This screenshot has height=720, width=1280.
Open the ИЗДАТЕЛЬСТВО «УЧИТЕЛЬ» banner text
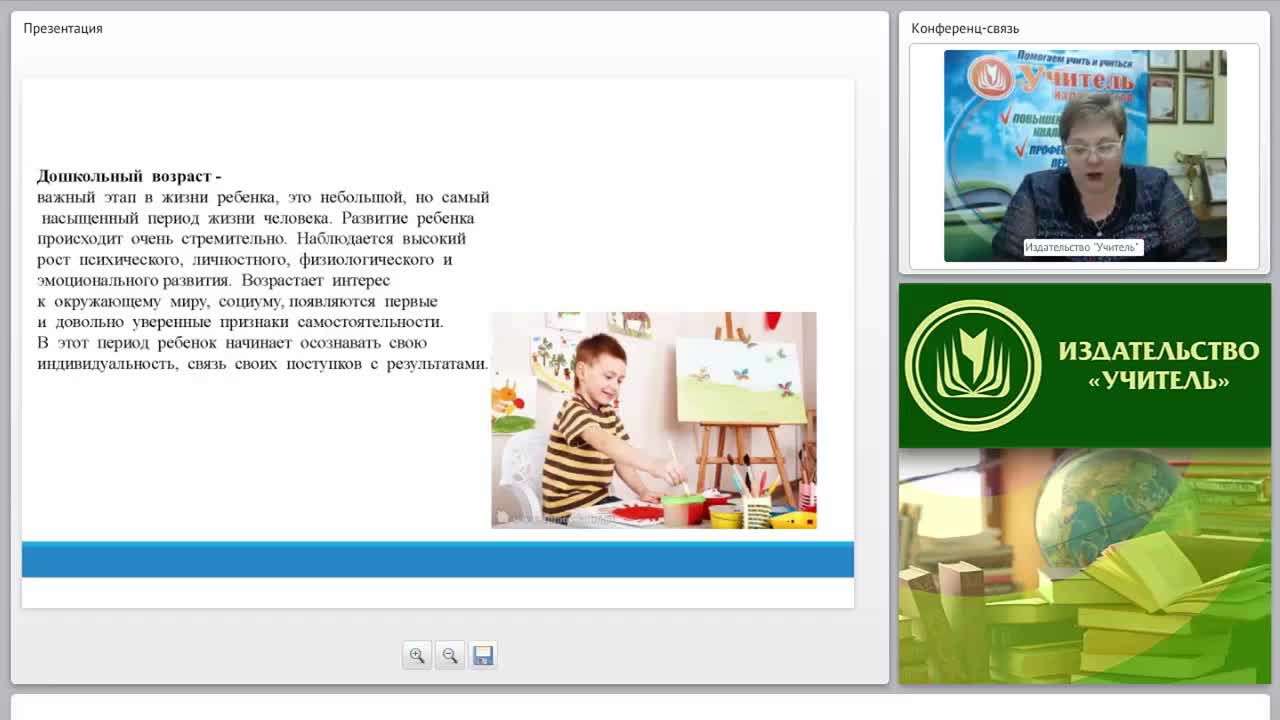pyautogui.click(x=1159, y=365)
